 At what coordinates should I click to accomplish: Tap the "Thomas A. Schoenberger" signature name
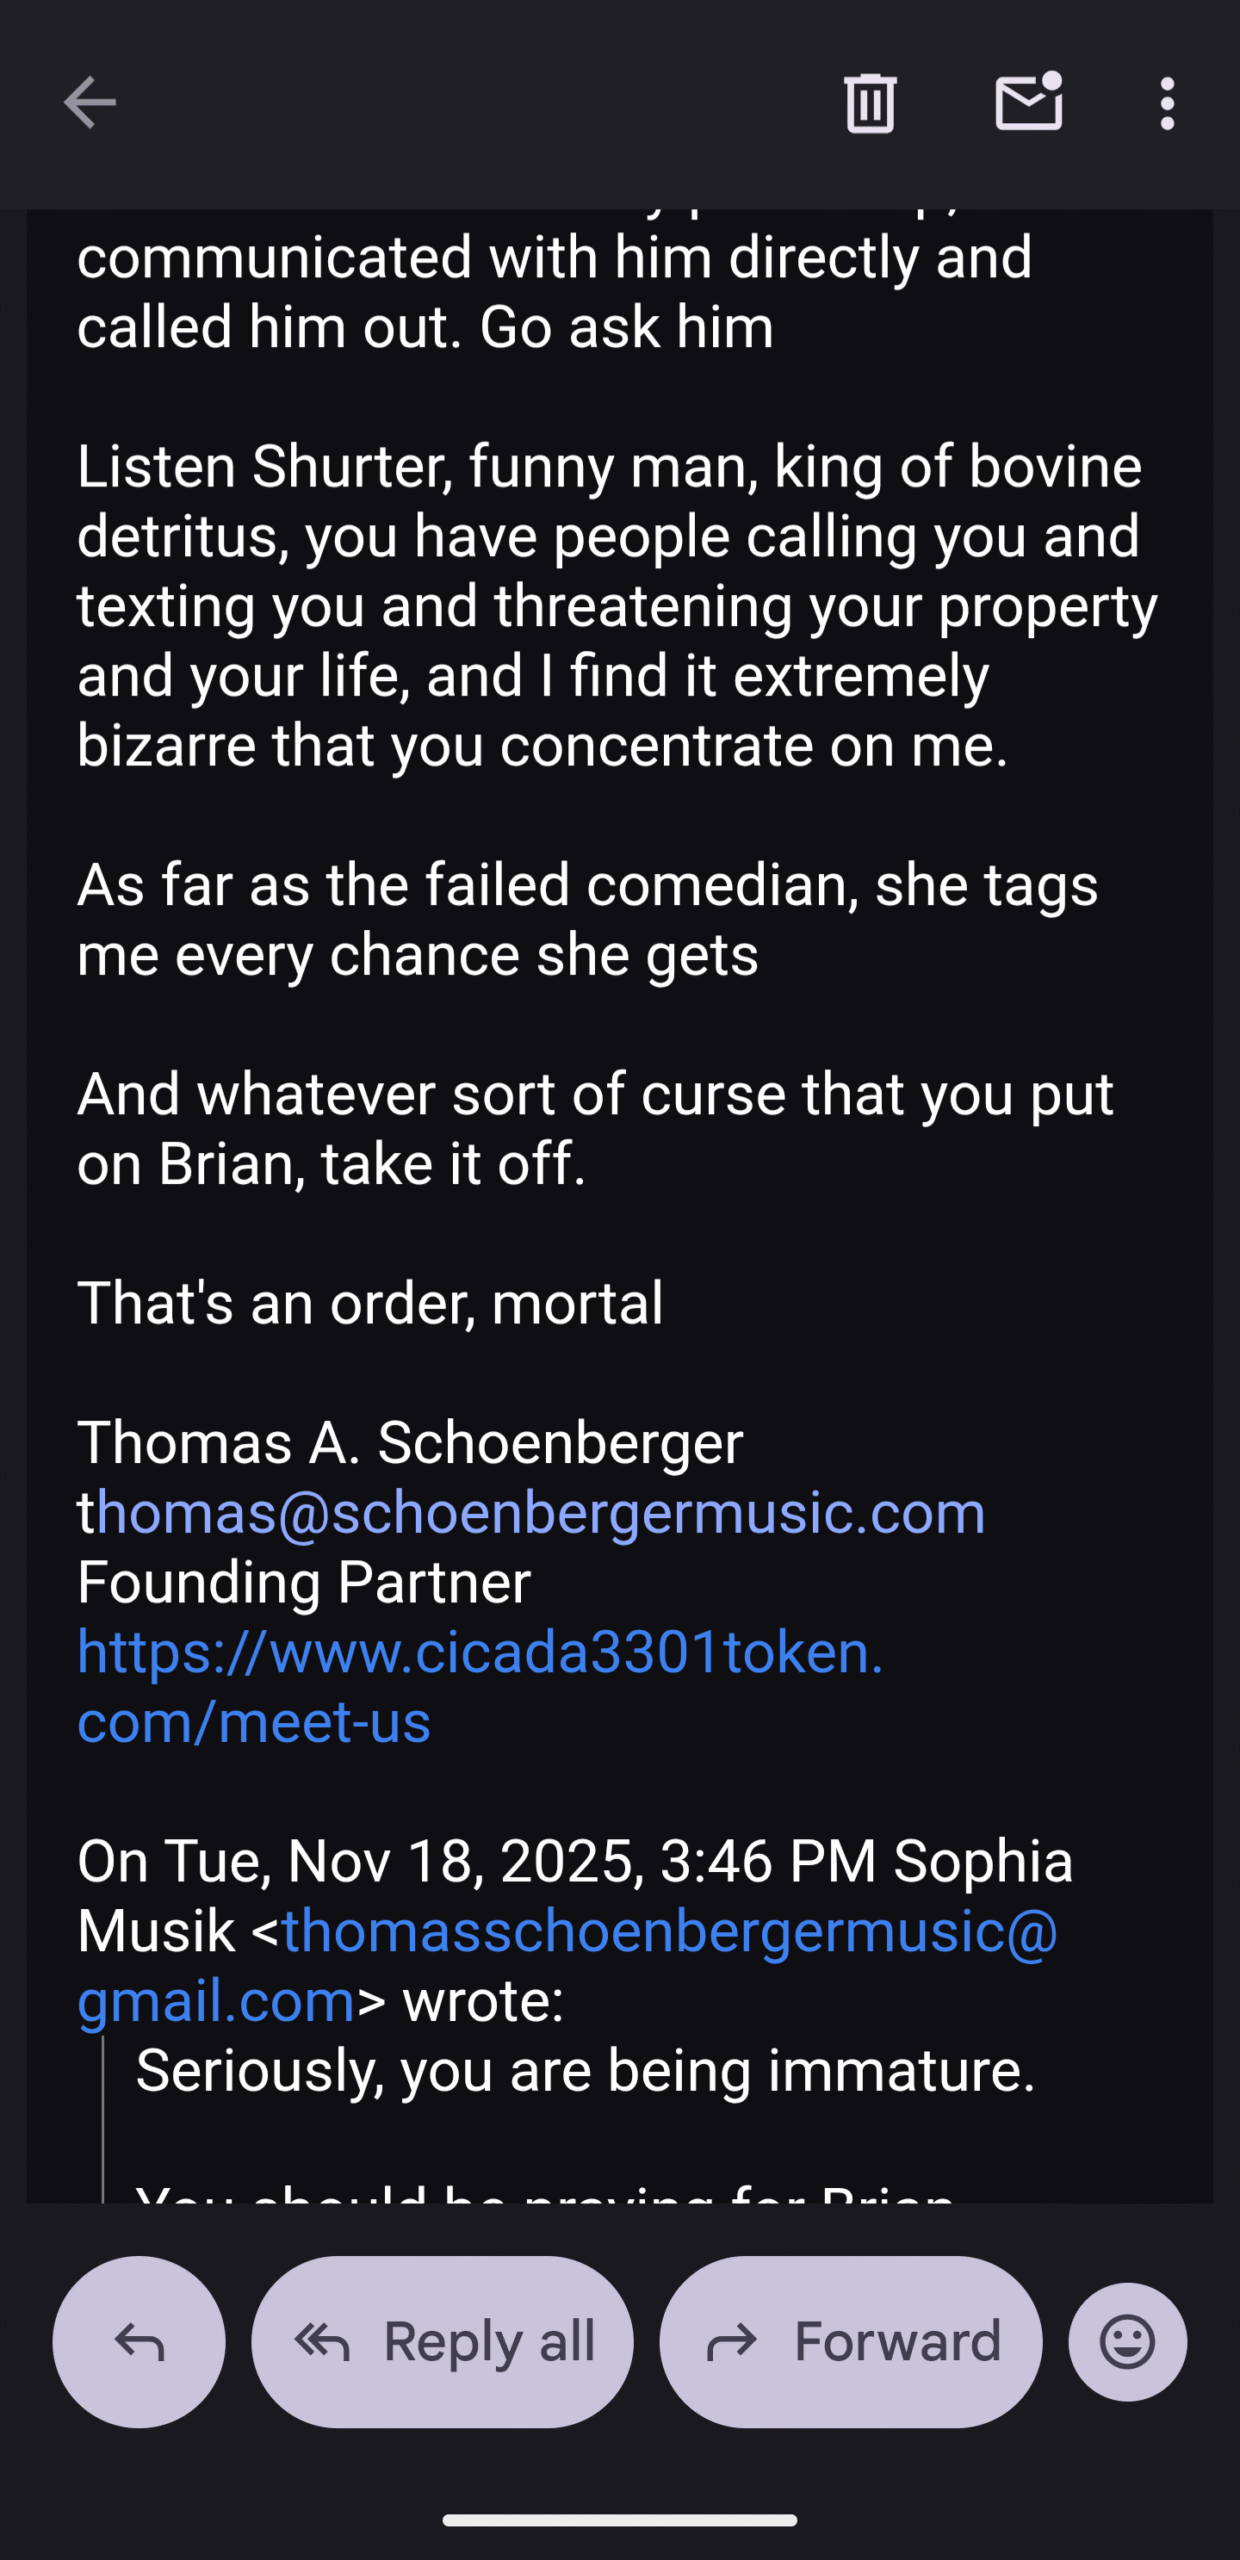coord(410,1443)
